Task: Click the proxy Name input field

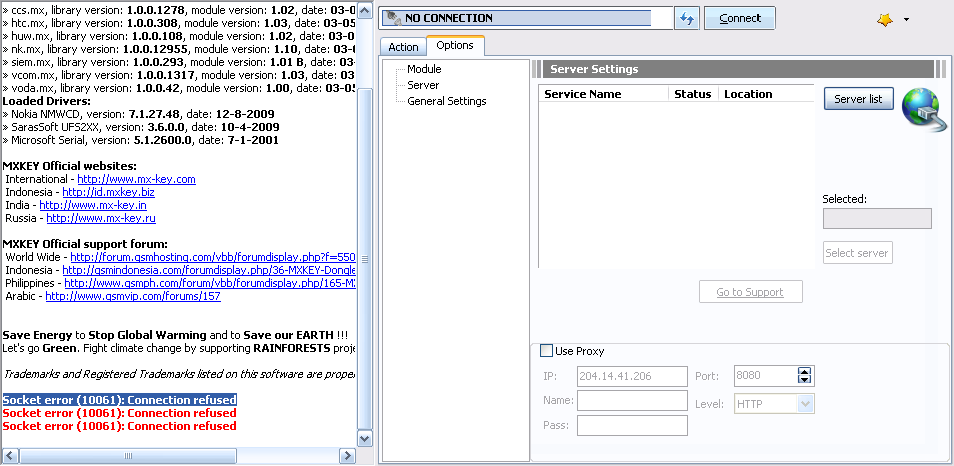Action: pos(632,400)
